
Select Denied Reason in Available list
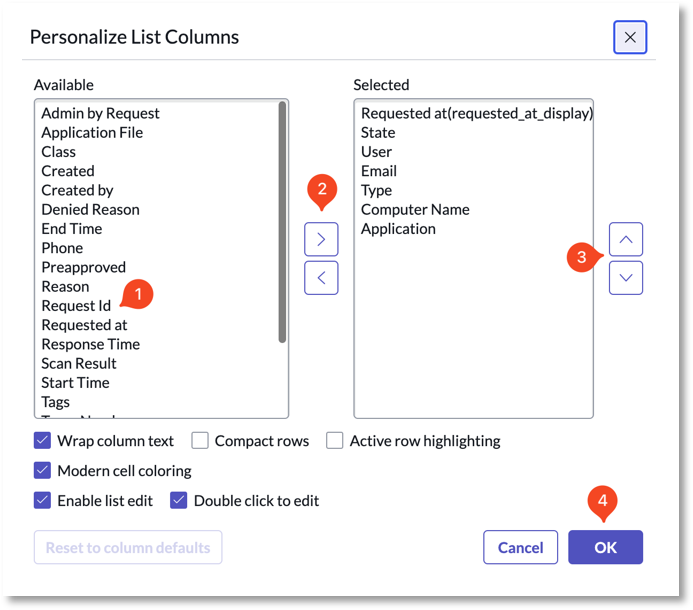pyautogui.click(x=90, y=210)
